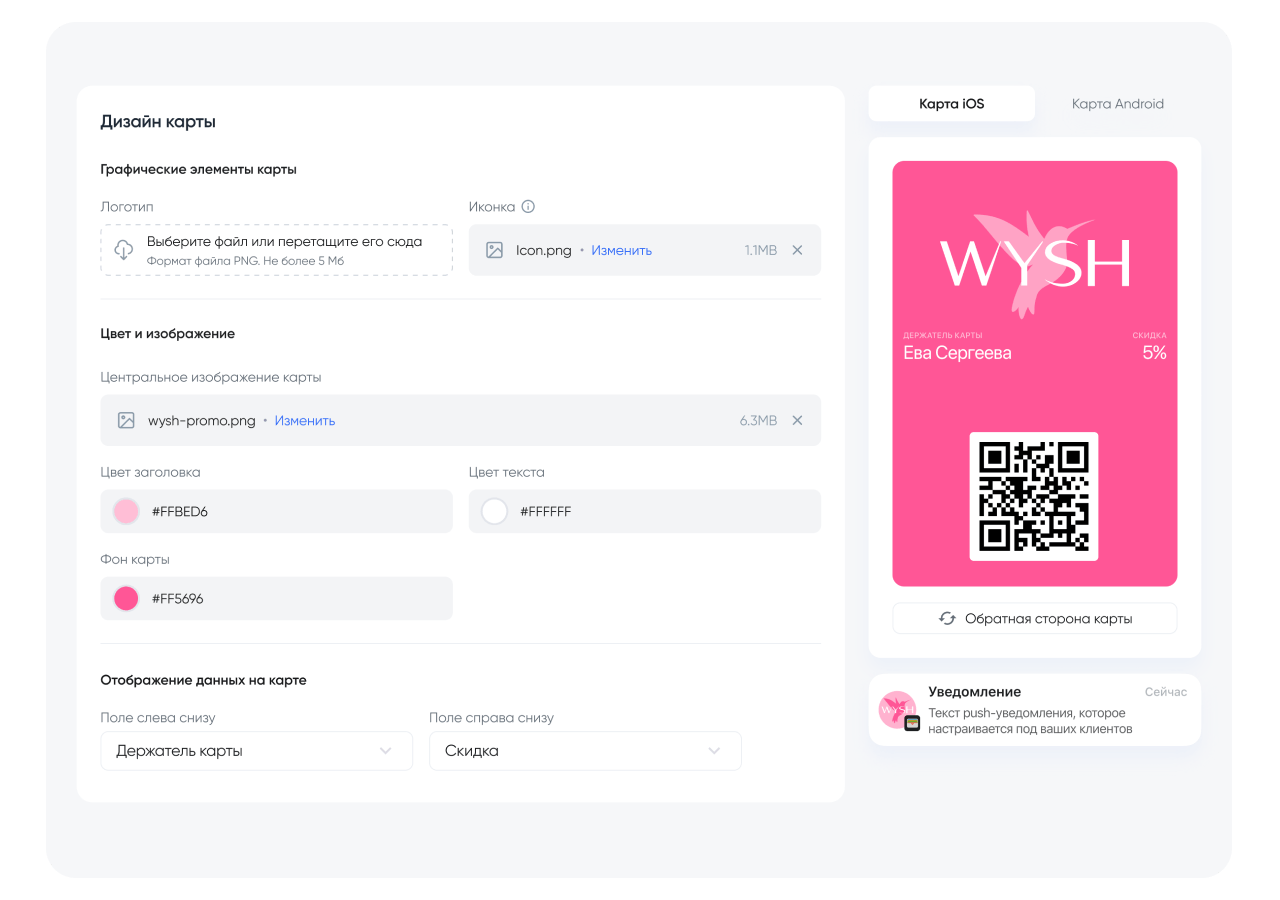
Task: Click the Сейчас notification timestamp
Action: pos(1166,692)
